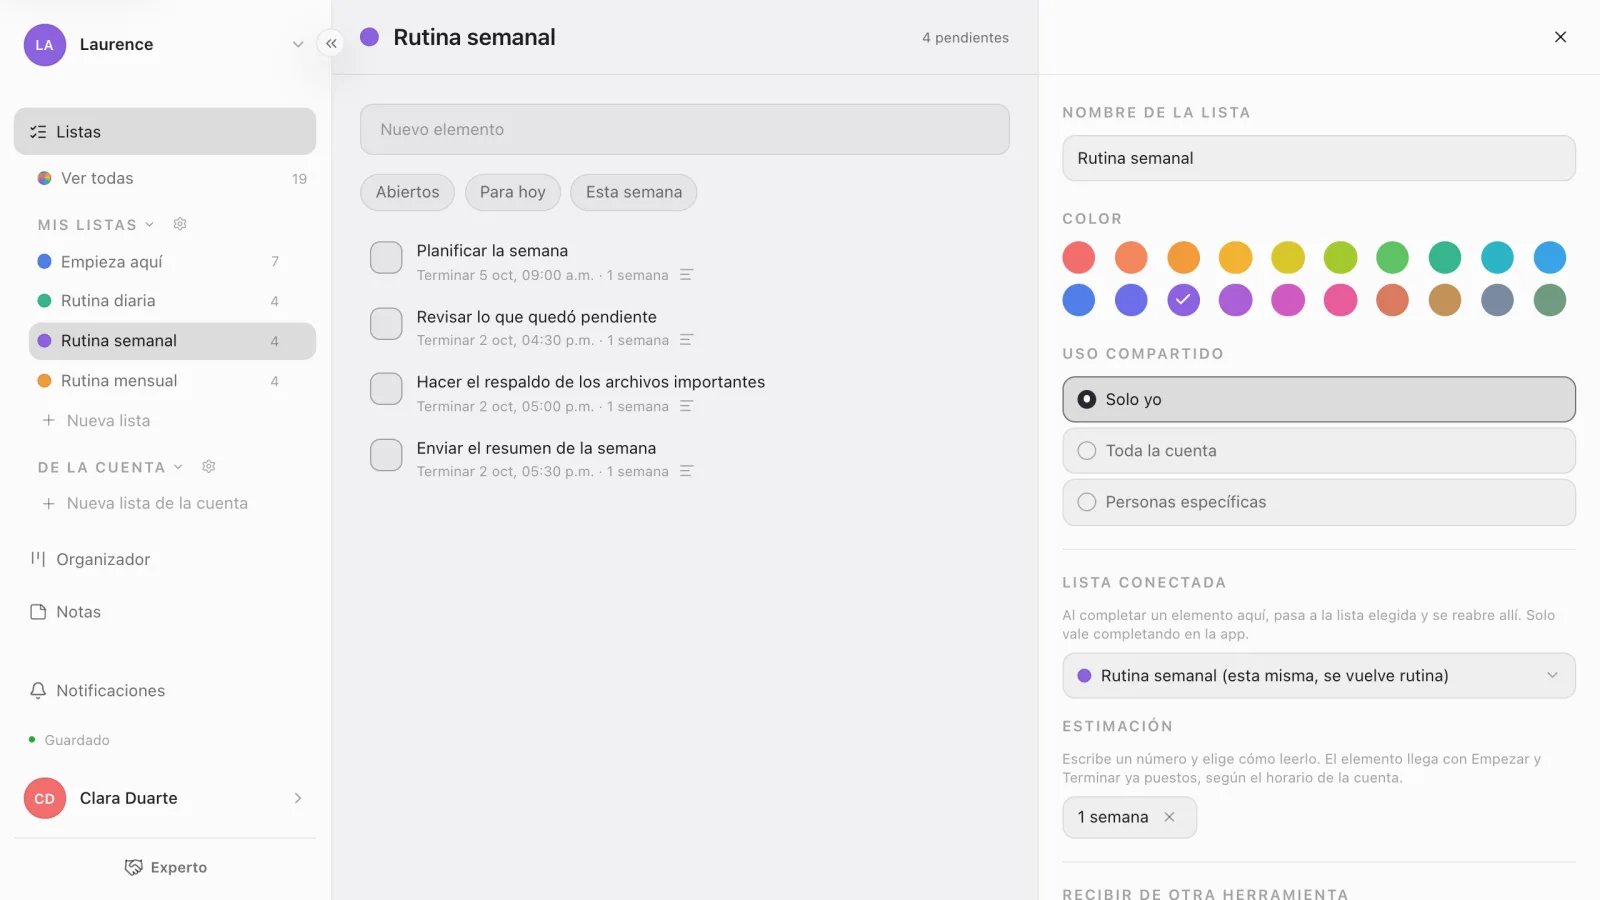
Task: Open De la cuenta settings gear
Action: (x=209, y=467)
